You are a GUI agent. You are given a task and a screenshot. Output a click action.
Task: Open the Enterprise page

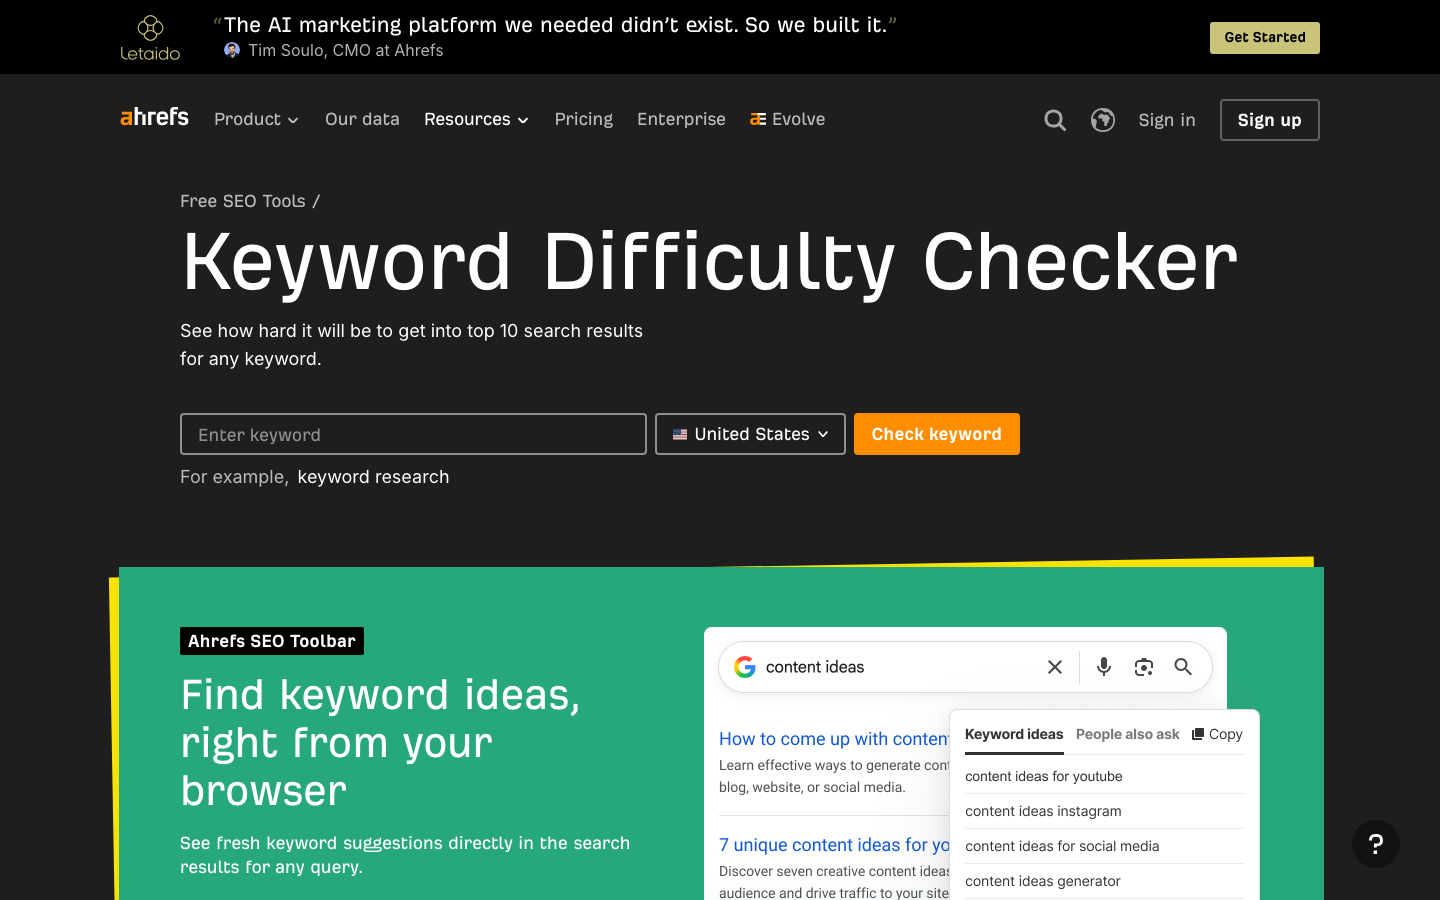[681, 119]
